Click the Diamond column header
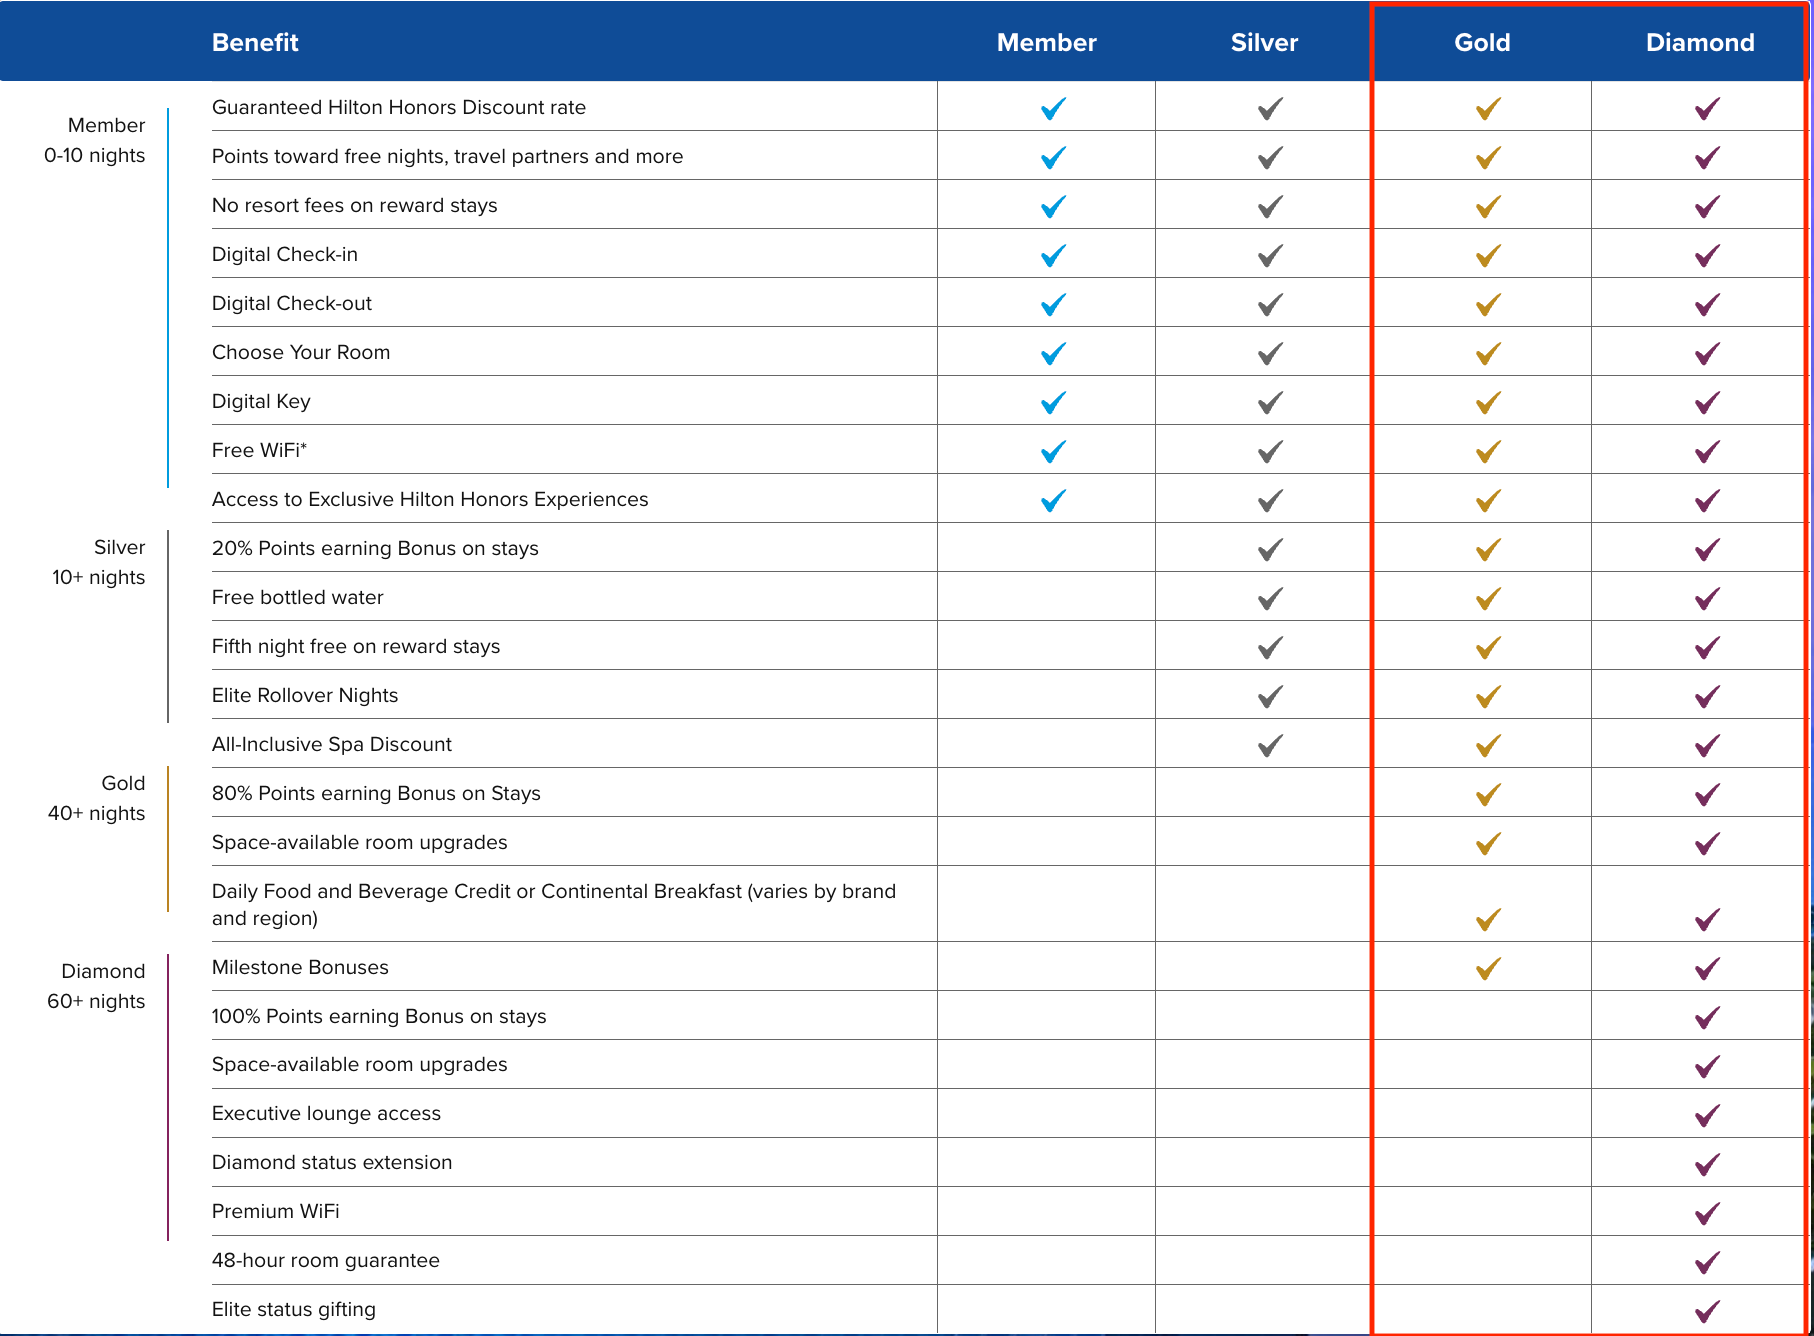Viewport: 1814px width, 1336px height. 1700,42
